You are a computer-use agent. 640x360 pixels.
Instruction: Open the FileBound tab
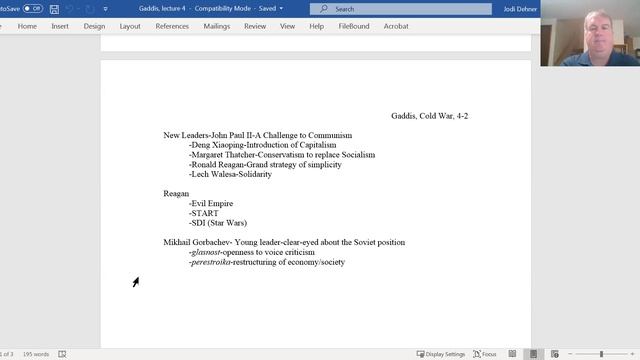point(354,26)
